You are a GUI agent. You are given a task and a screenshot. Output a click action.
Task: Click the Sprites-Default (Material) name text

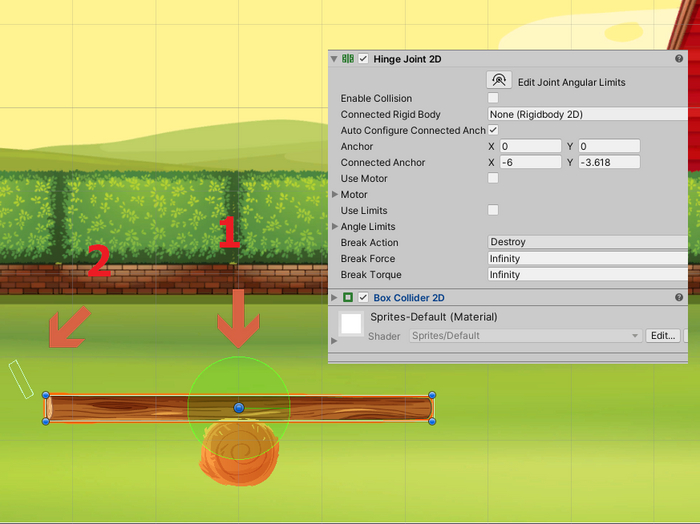pos(433,317)
